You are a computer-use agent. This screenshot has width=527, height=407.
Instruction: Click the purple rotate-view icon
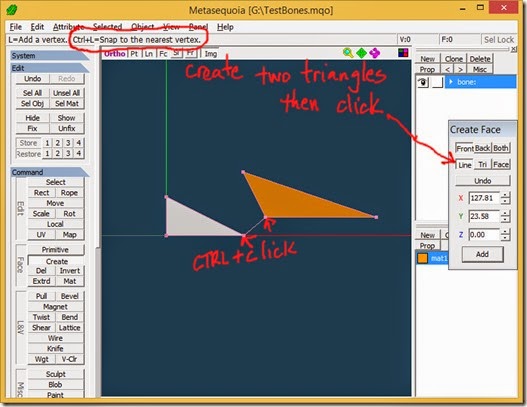pos(374,53)
